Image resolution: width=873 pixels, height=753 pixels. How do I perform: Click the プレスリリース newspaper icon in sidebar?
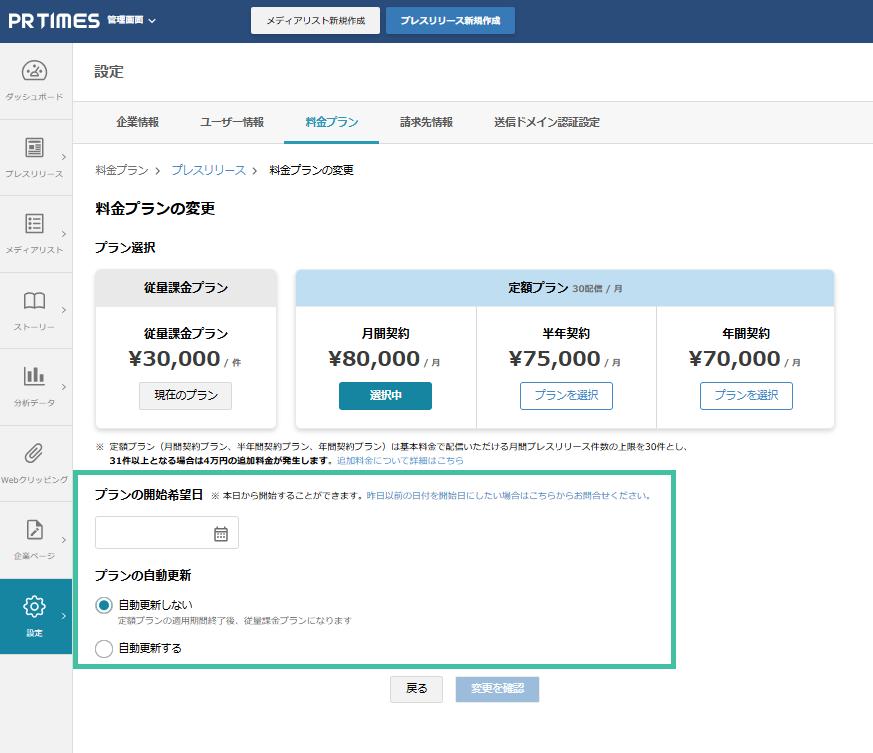pos(35,148)
